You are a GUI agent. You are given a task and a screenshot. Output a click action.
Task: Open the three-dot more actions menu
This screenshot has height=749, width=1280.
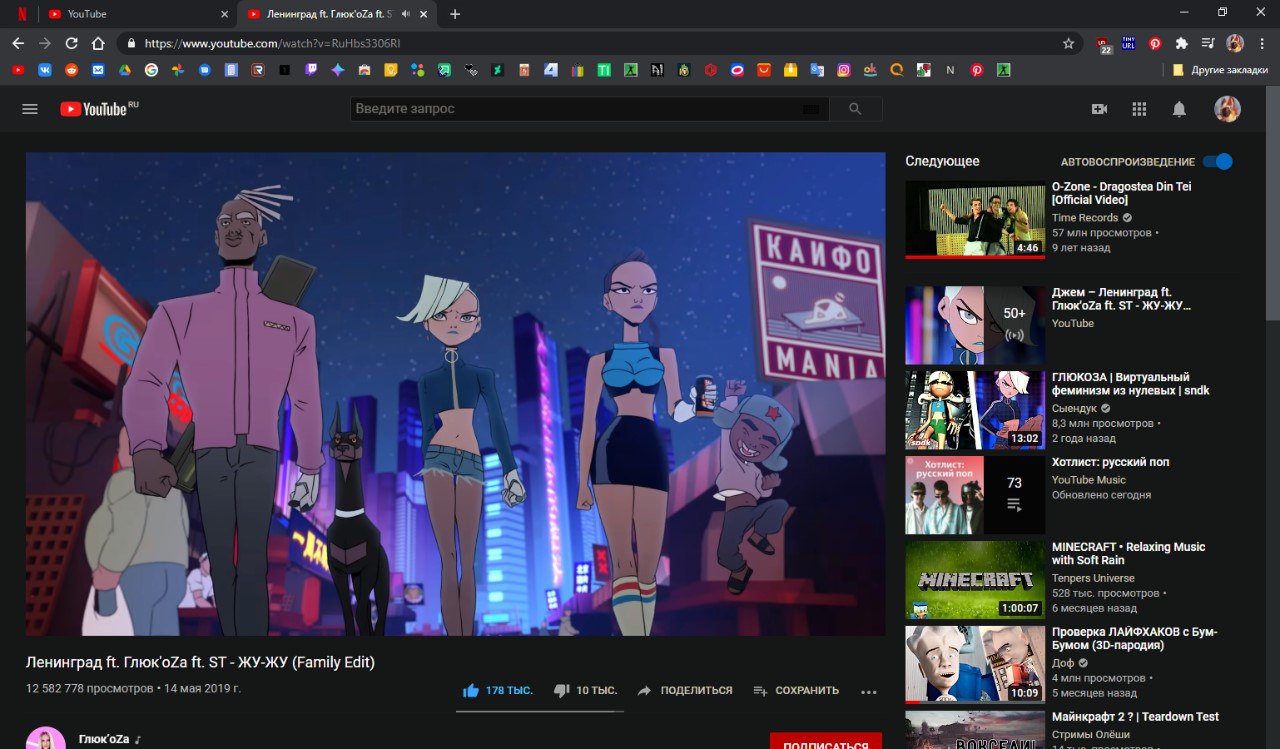pos(868,691)
